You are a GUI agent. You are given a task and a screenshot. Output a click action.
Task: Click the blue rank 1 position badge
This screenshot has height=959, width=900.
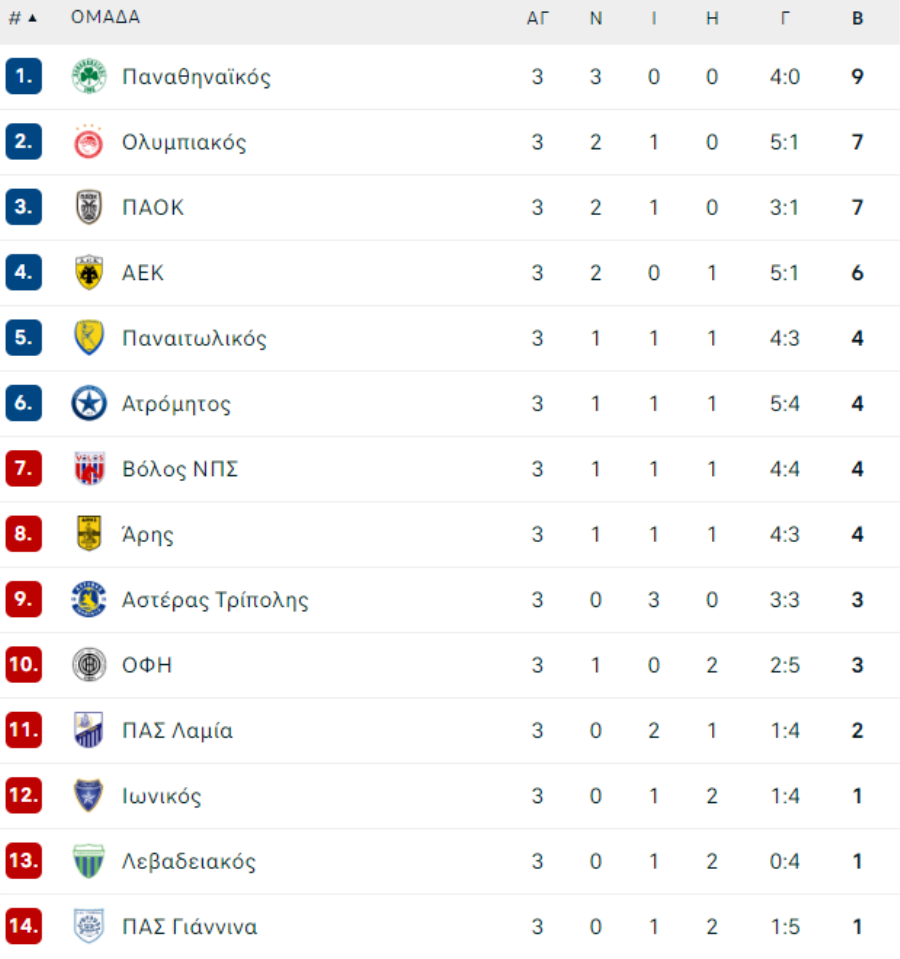click(x=24, y=76)
